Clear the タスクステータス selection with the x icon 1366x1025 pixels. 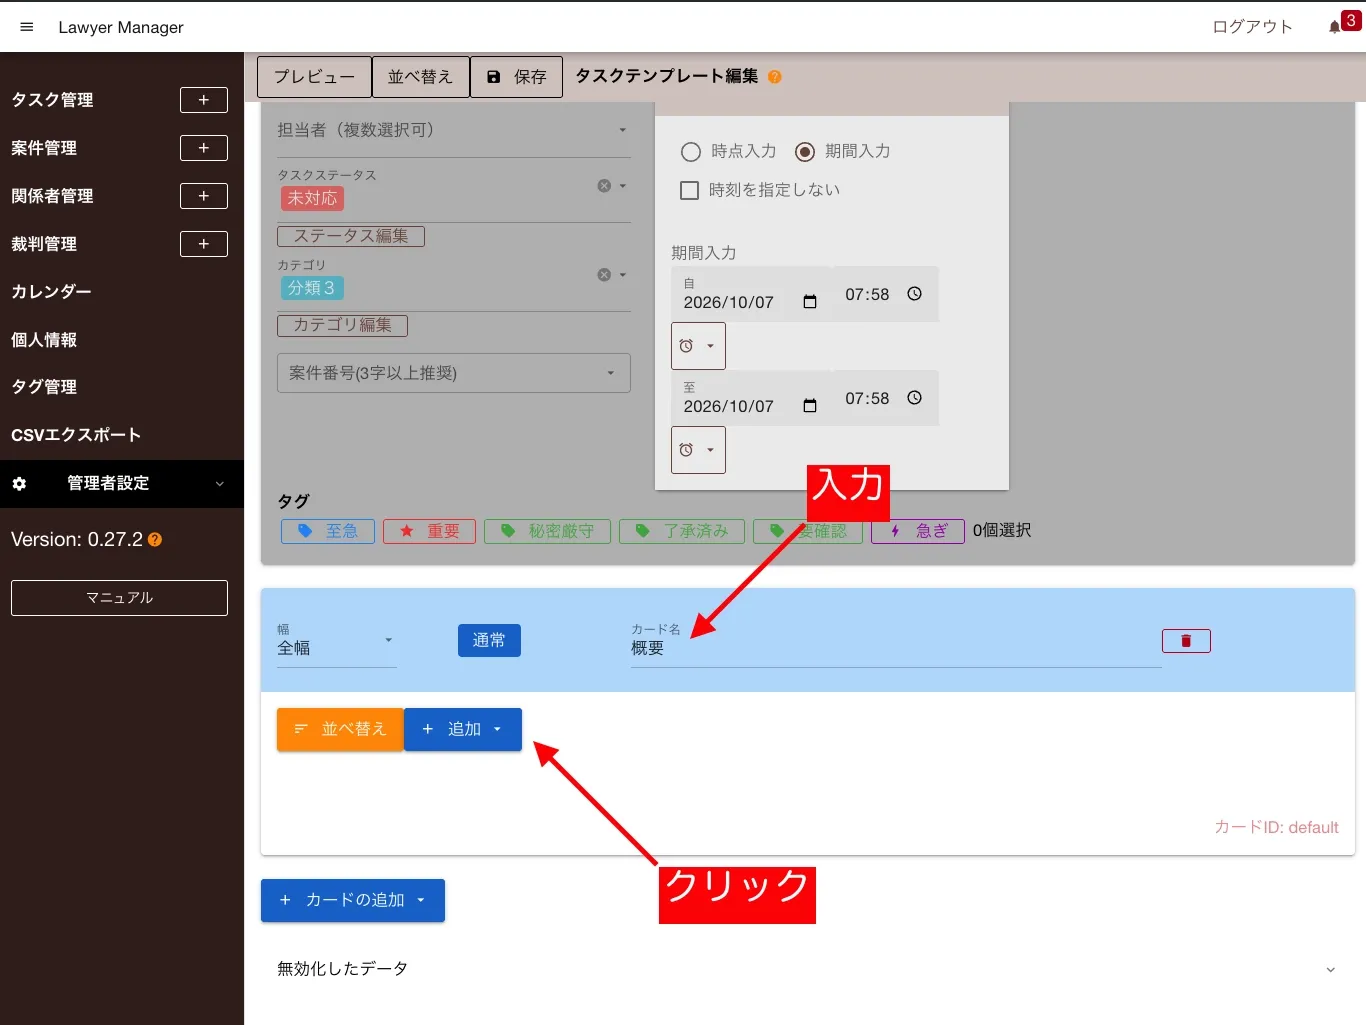click(x=604, y=186)
